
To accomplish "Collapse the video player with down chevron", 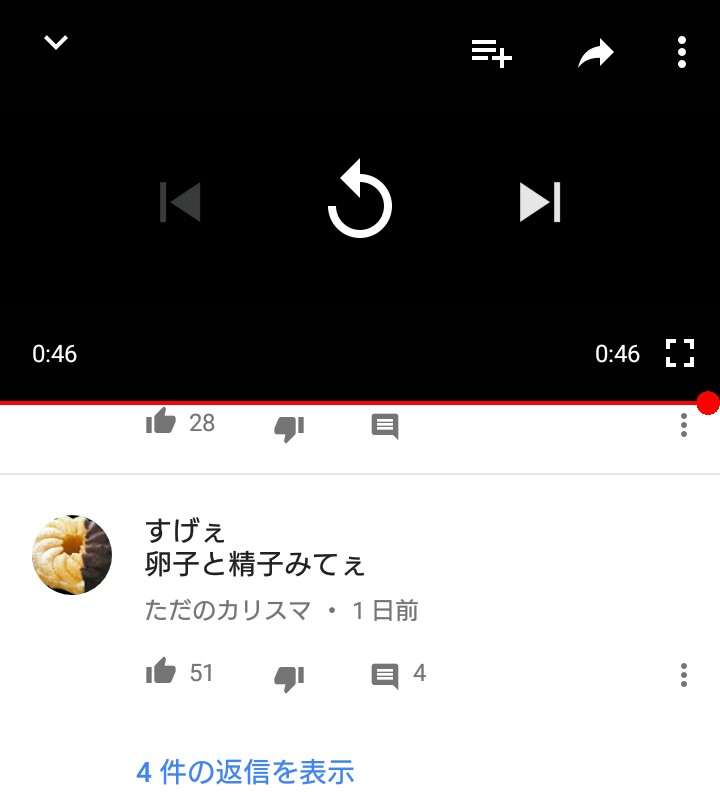I will 56,42.
